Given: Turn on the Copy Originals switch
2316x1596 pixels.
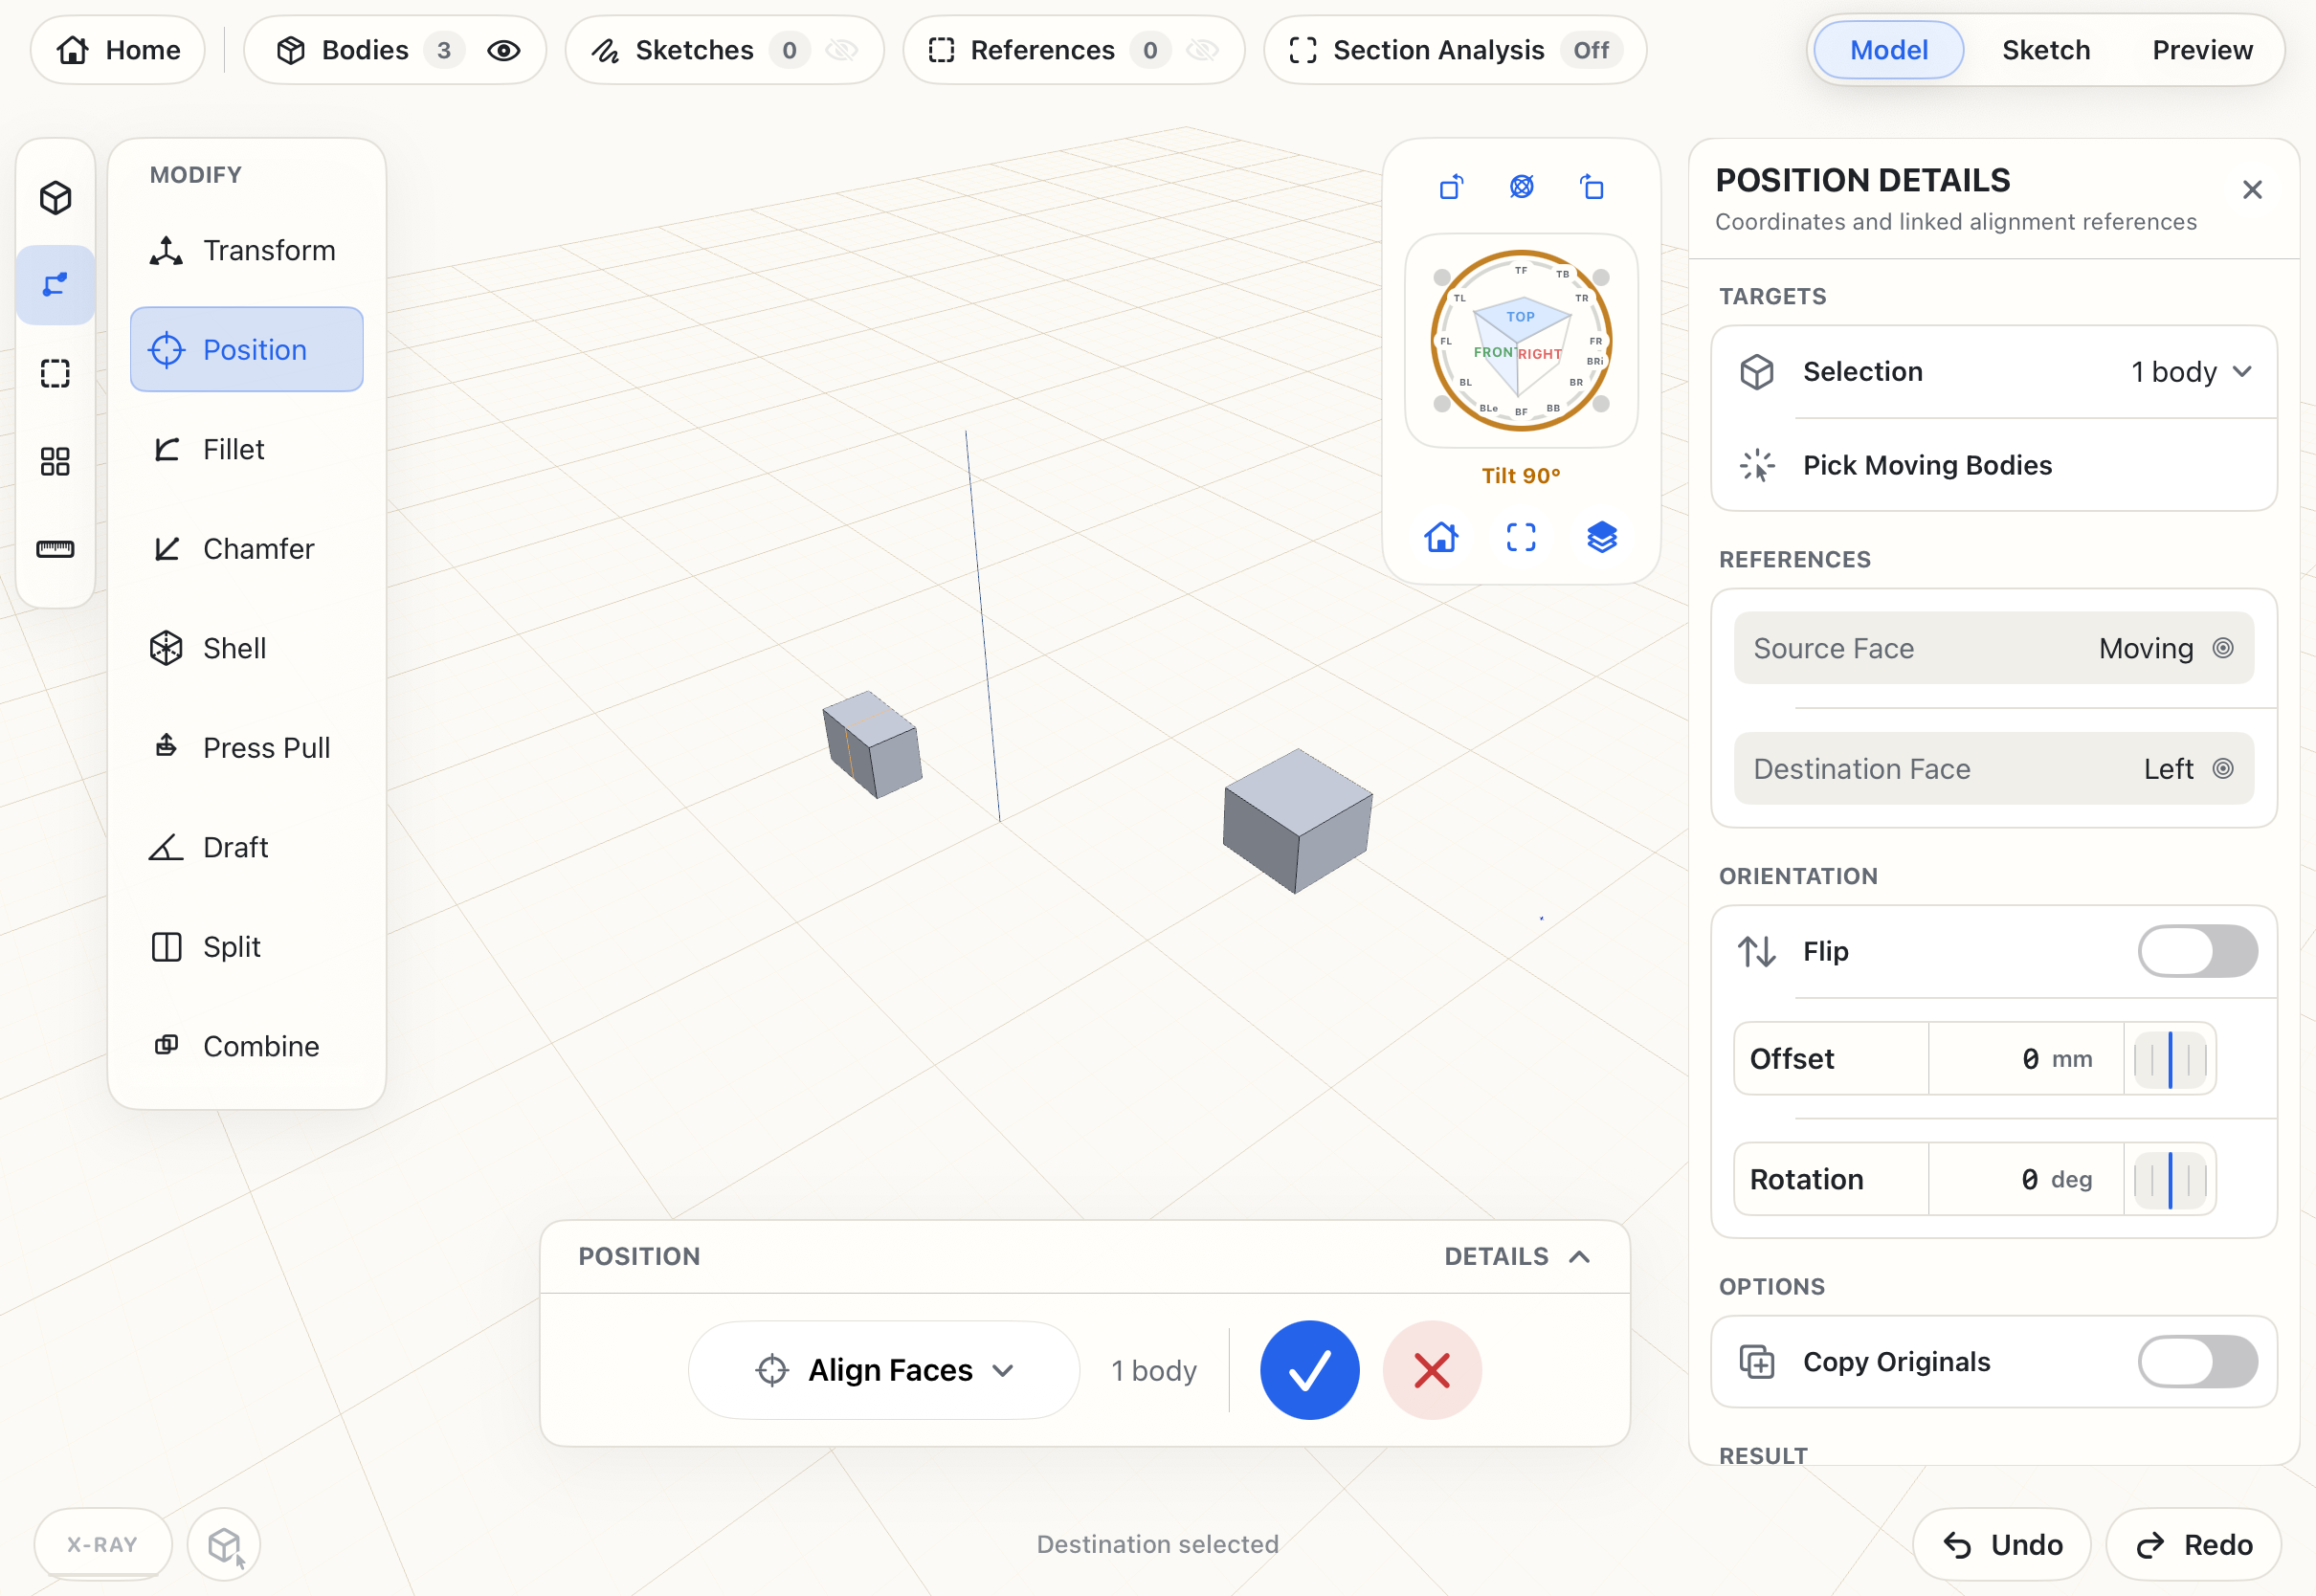Looking at the screenshot, I should pyautogui.click(x=2197, y=1362).
